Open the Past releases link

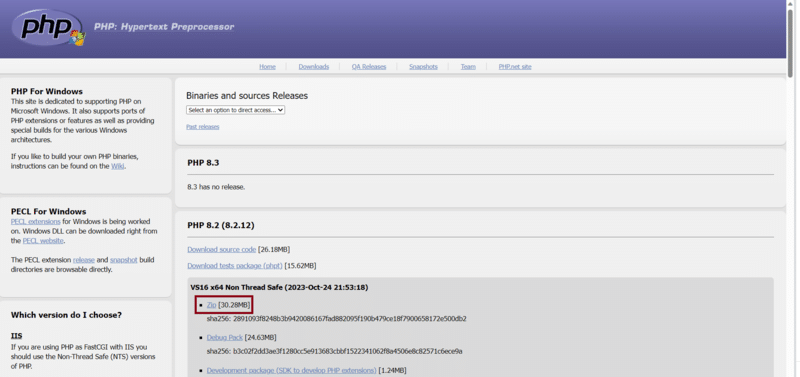(x=203, y=127)
